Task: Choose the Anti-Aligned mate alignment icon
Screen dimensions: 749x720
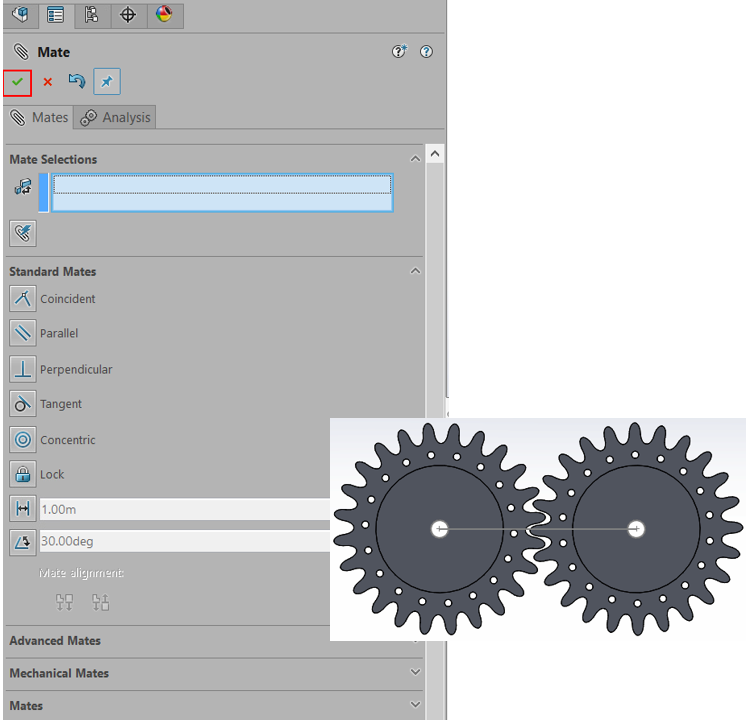Action: point(100,602)
